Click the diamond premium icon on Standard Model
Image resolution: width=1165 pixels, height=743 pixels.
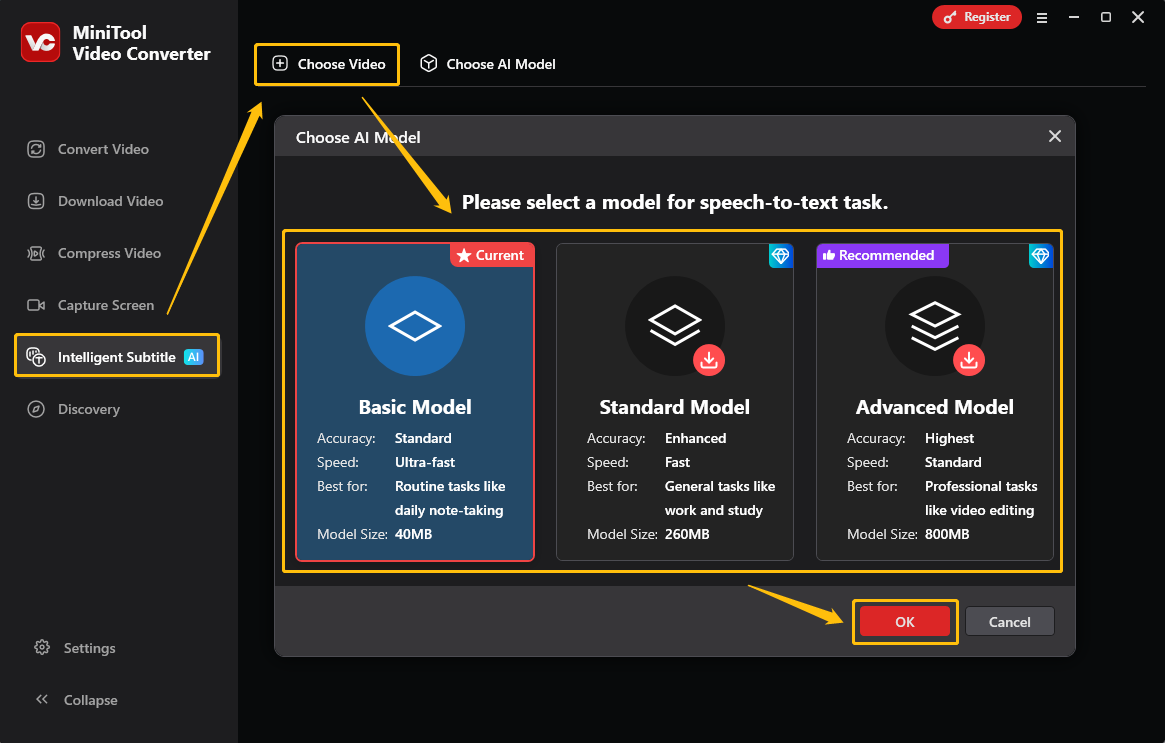click(x=781, y=256)
